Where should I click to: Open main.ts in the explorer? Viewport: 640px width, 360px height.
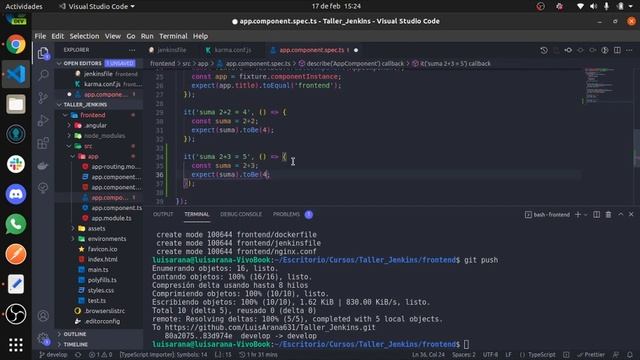(98, 270)
